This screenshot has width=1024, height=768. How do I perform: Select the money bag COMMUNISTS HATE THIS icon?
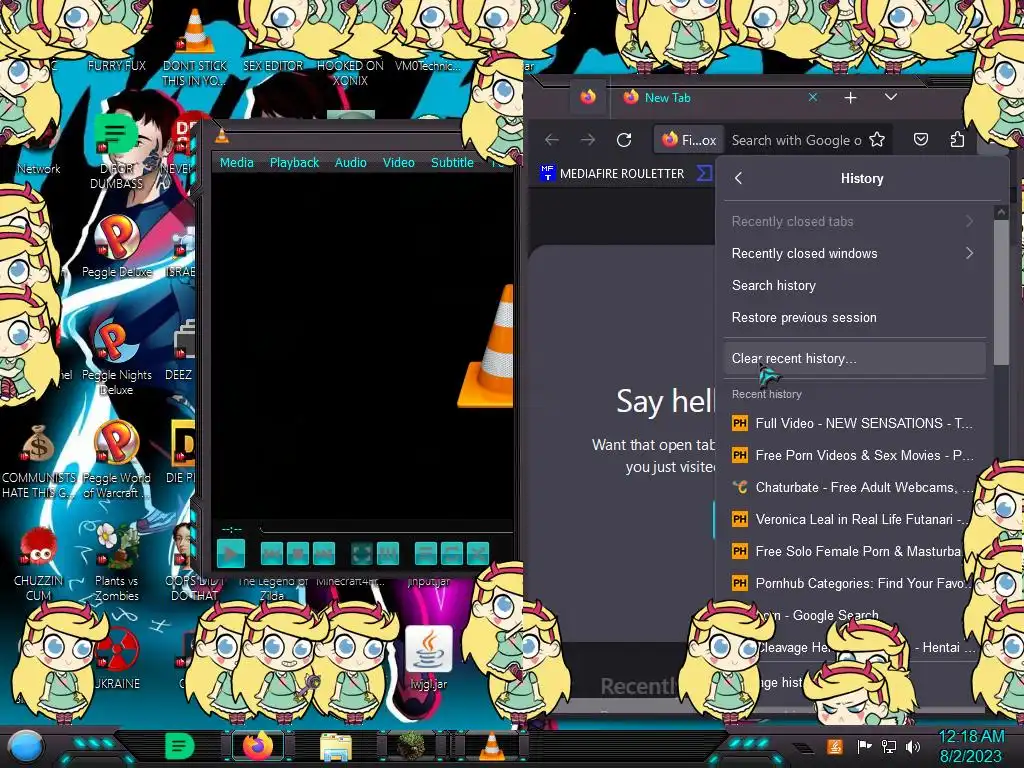pos(39,460)
